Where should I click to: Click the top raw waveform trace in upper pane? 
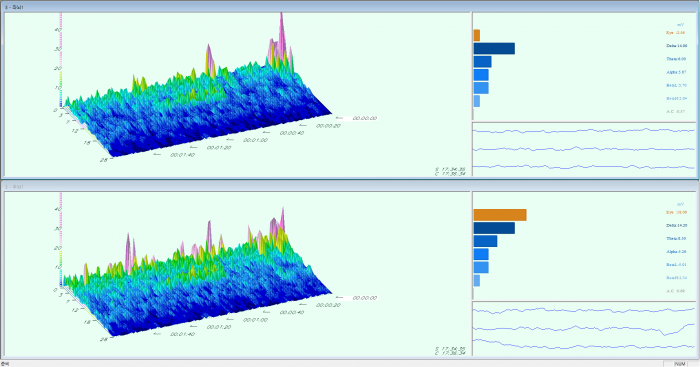[x=583, y=131]
